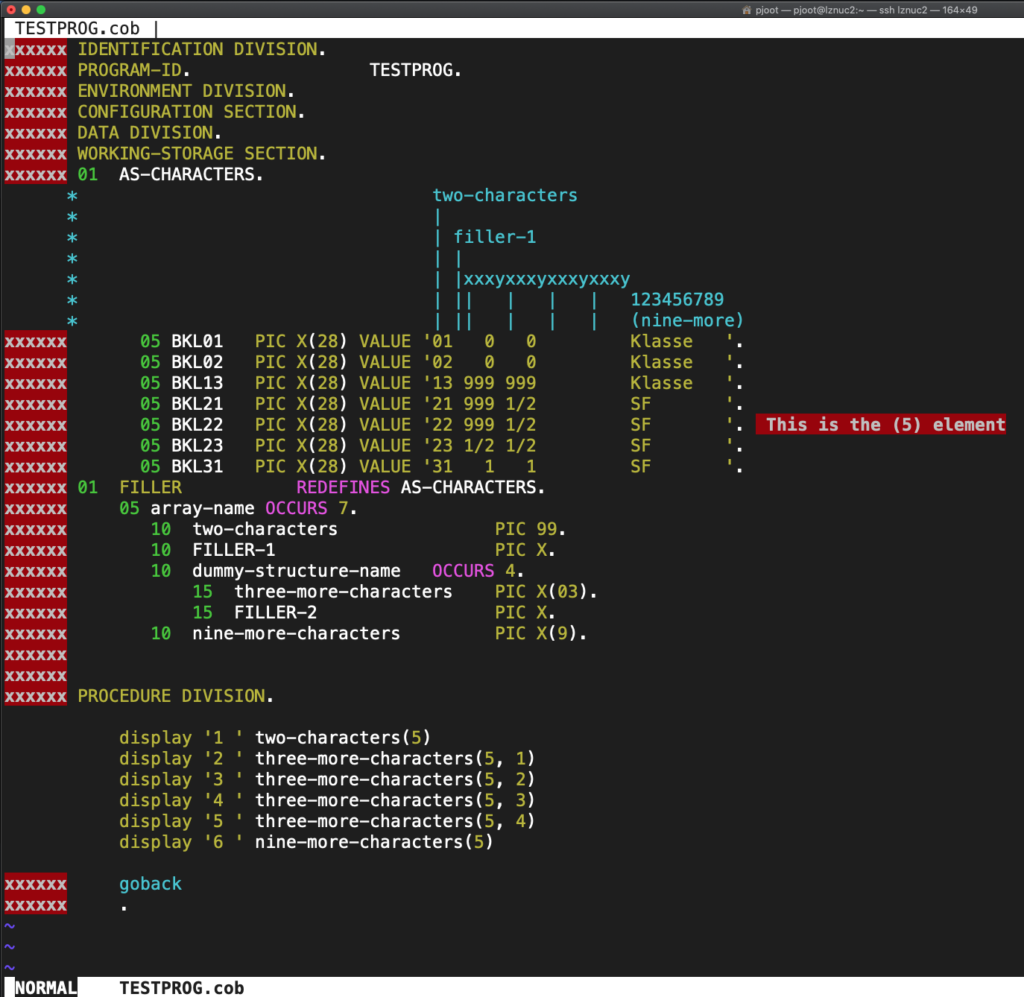Click 'ENVIRONMENT DIVISION.' line
The image size is (1024, 997).
[x=185, y=91]
